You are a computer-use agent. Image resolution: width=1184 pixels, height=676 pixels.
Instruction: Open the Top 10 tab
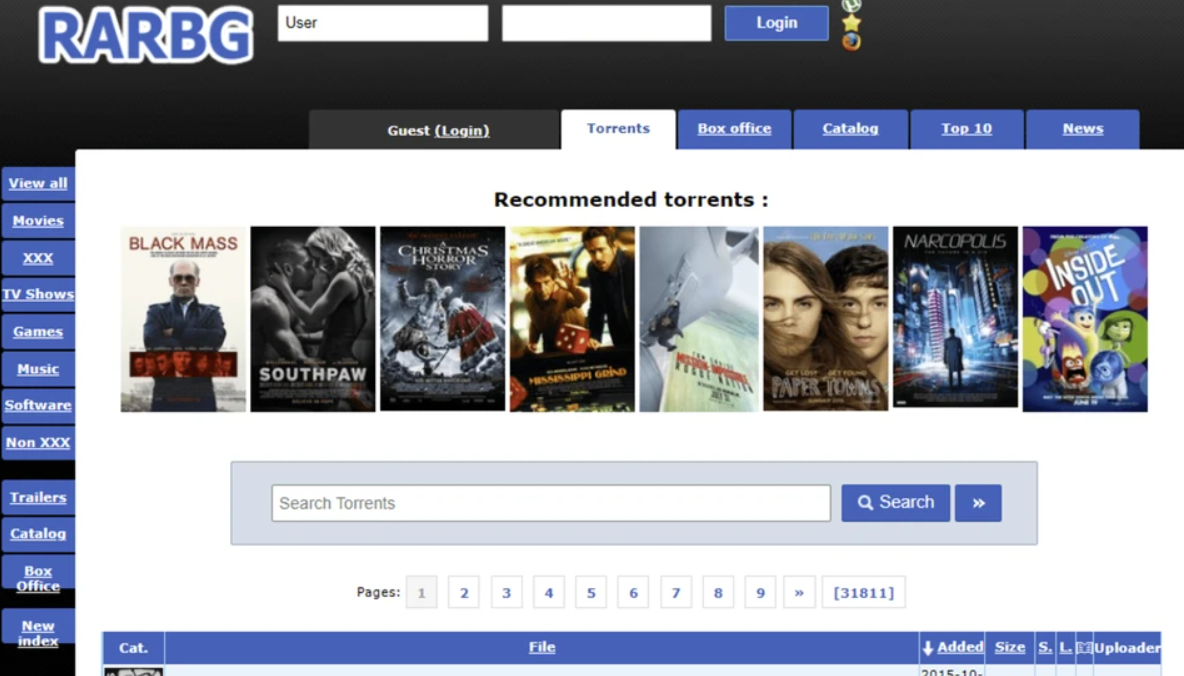click(967, 129)
